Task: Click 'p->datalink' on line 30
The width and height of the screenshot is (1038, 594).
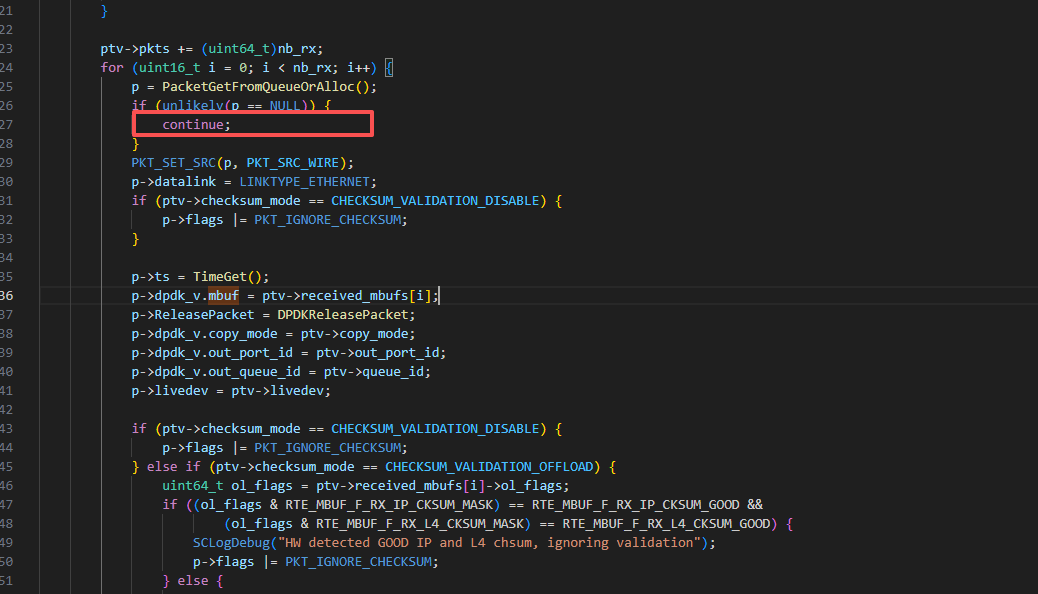Action: 173,181
